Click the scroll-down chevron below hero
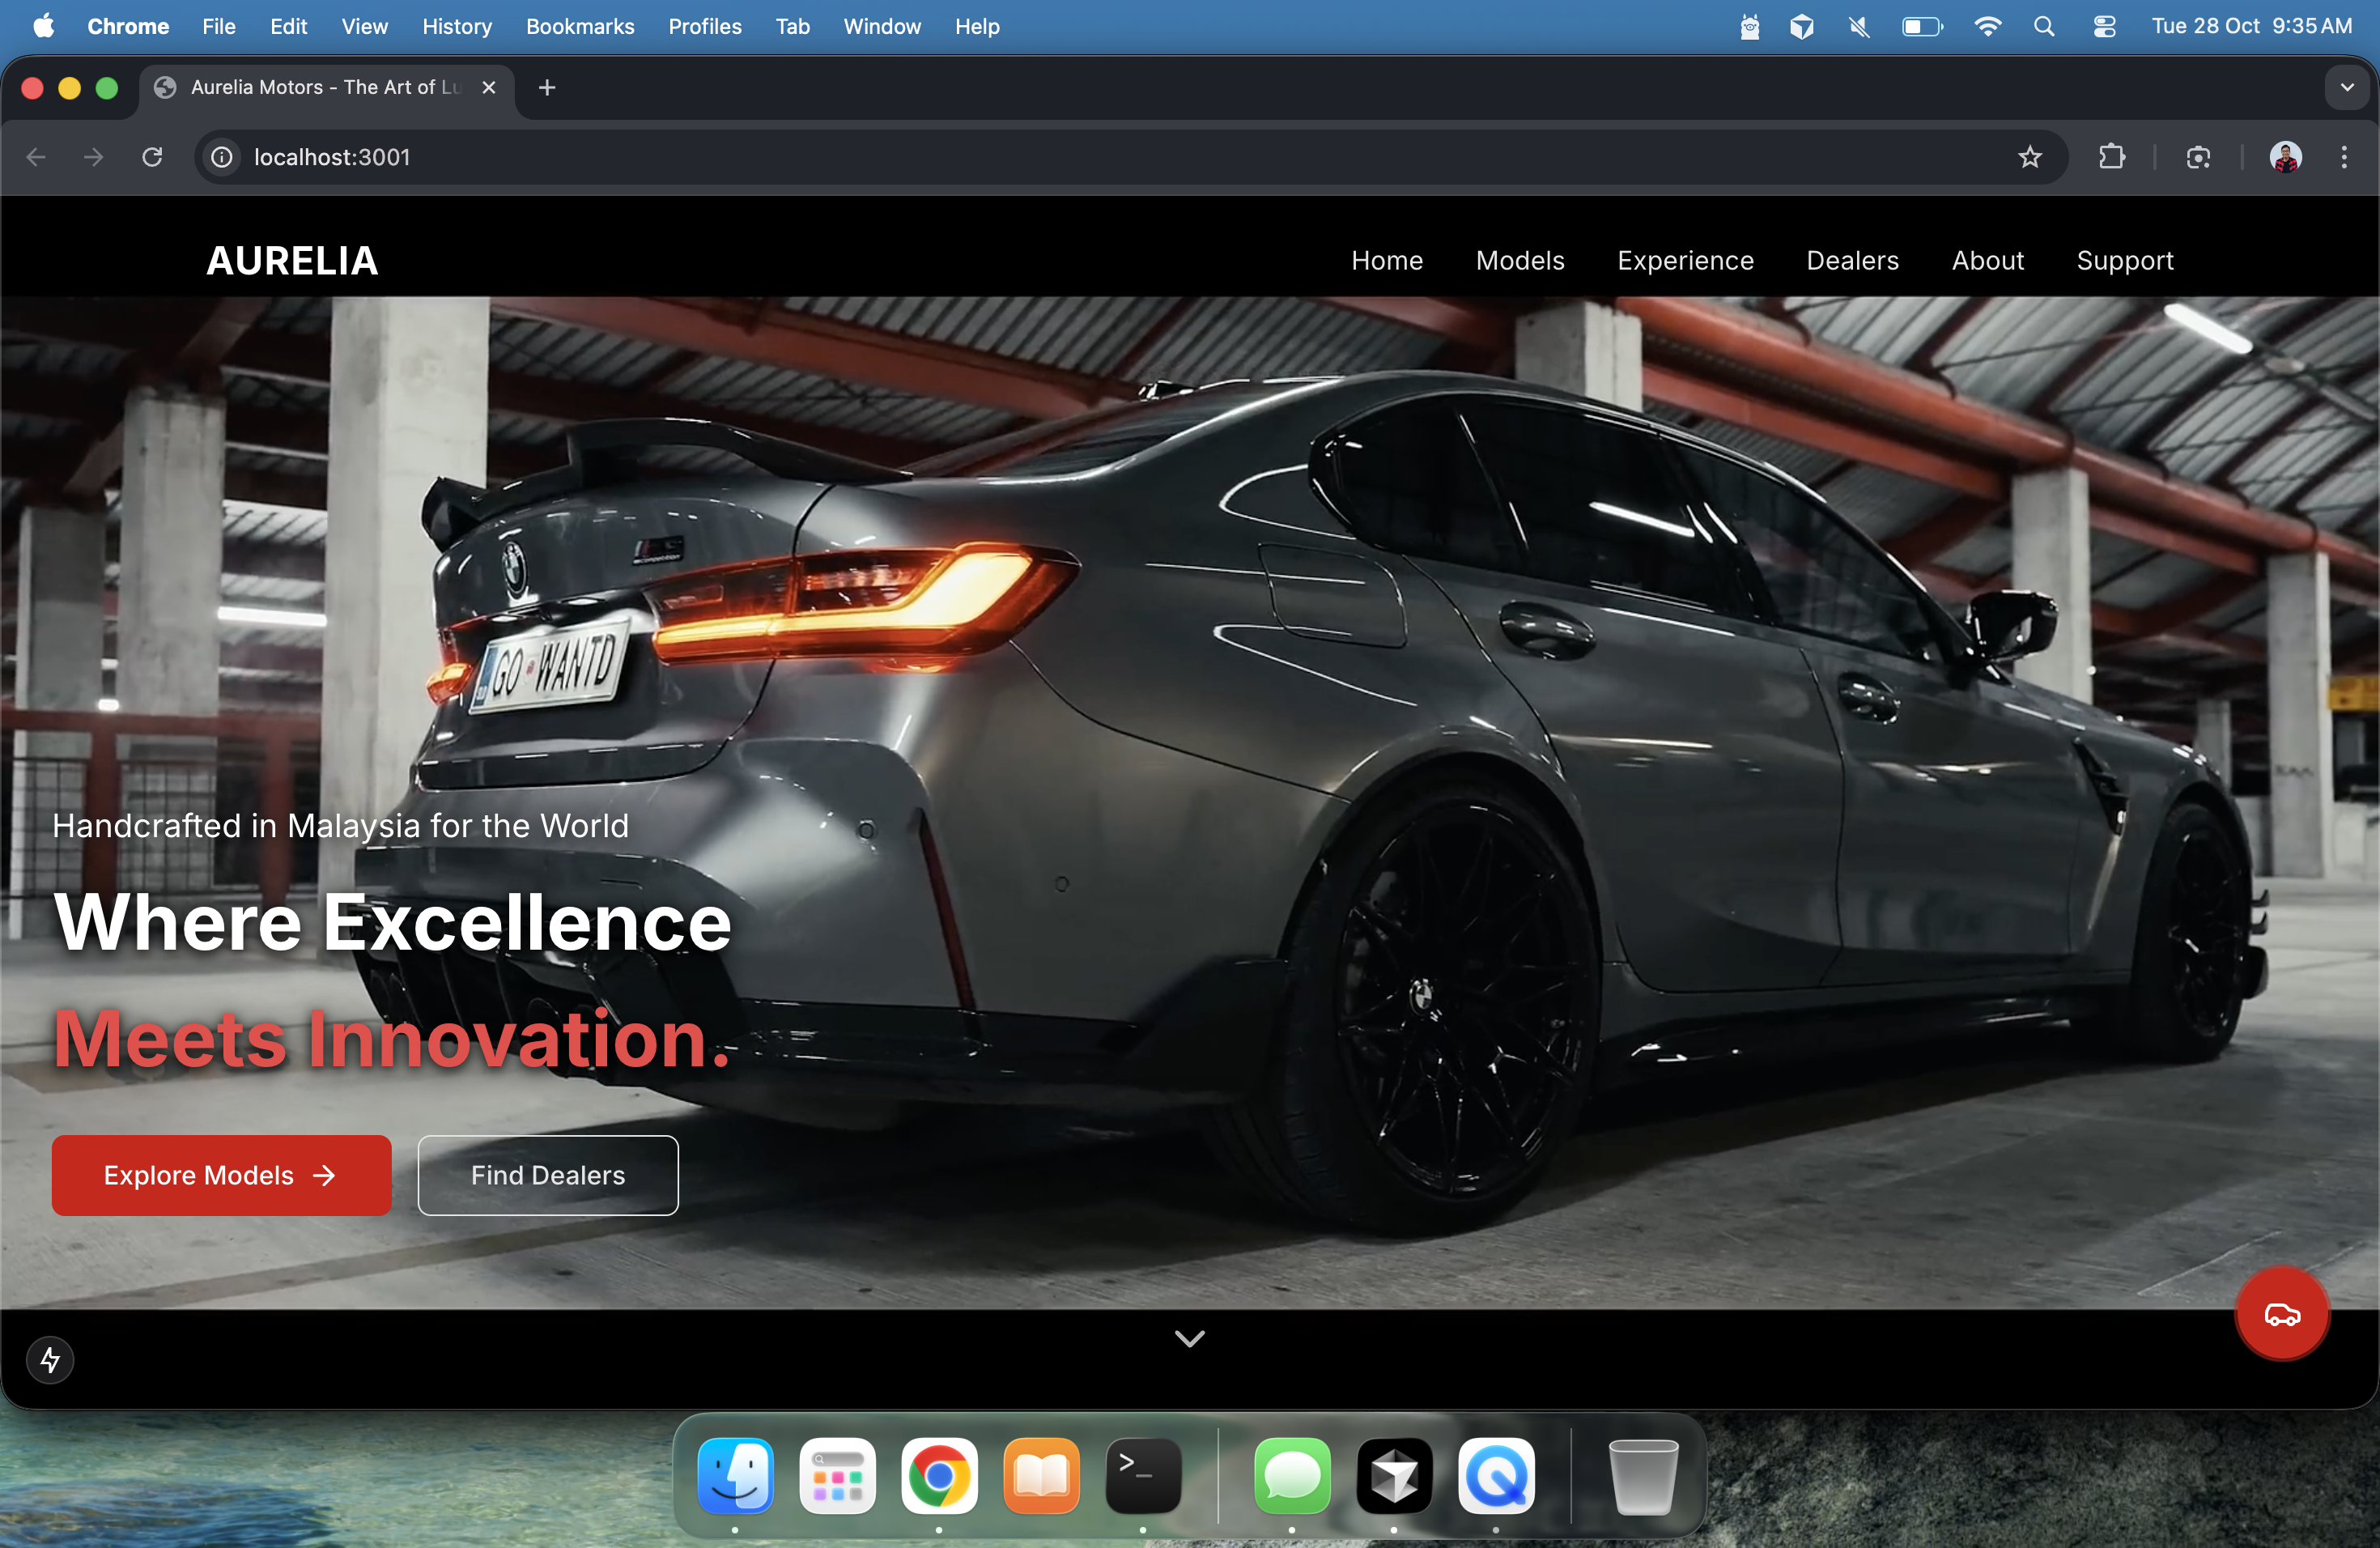This screenshot has width=2380, height=1548. [1189, 1338]
